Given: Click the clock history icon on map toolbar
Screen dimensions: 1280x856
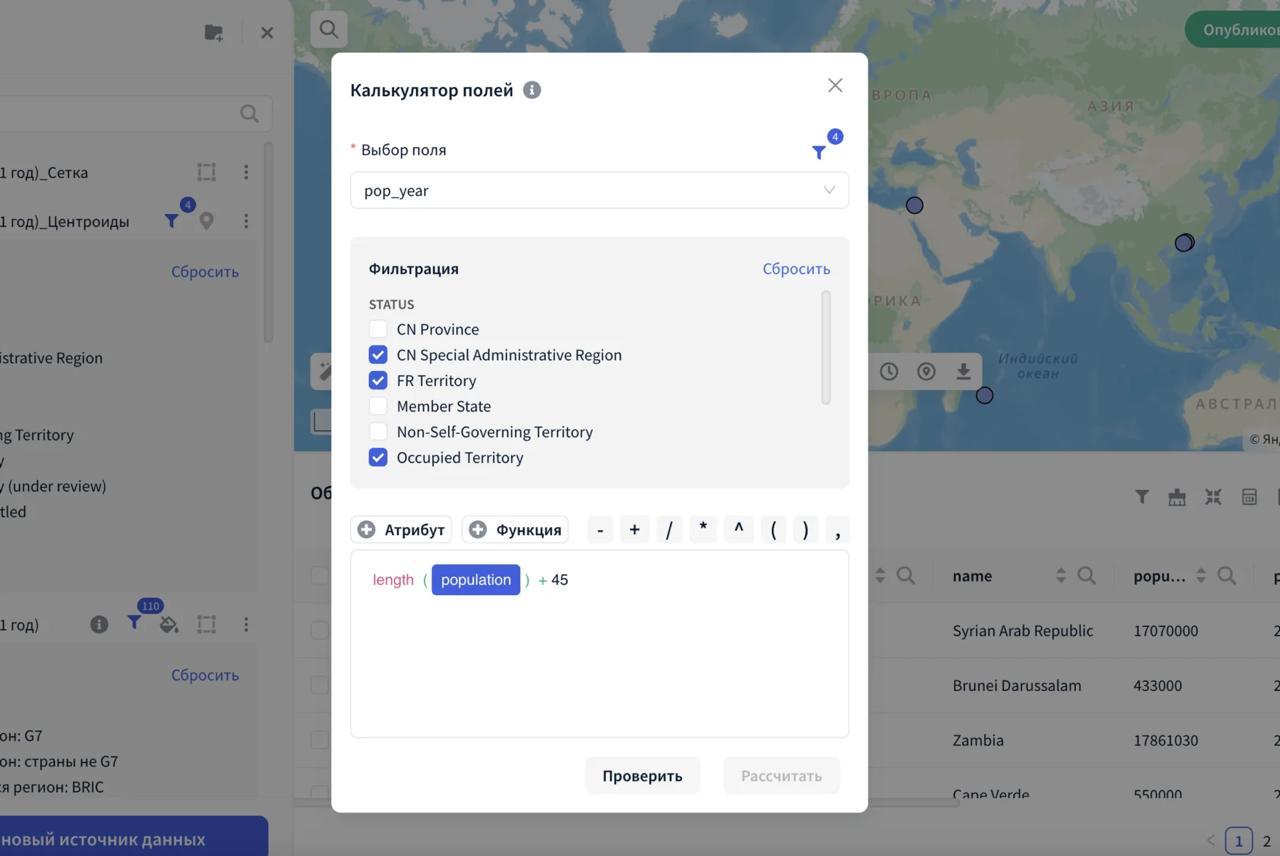Looking at the screenshot, I should tap(889, 372).
